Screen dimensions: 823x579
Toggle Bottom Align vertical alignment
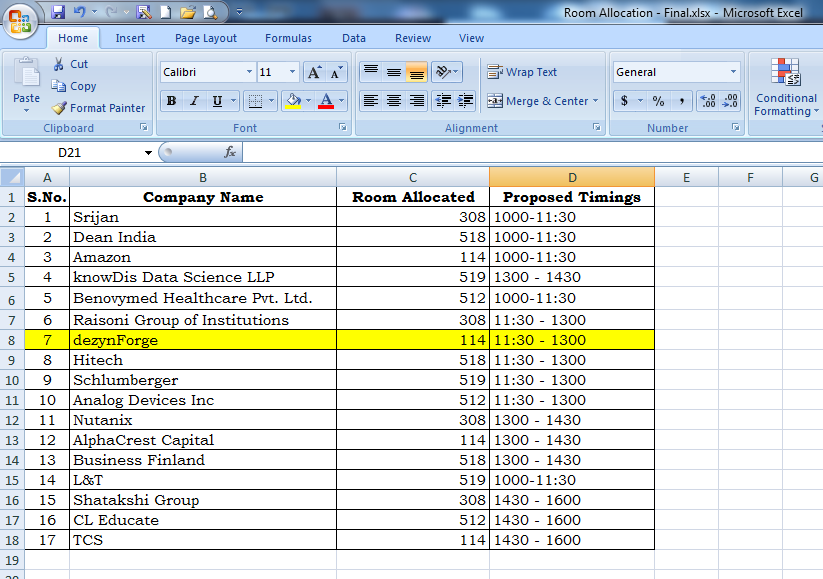coord(417,72)
